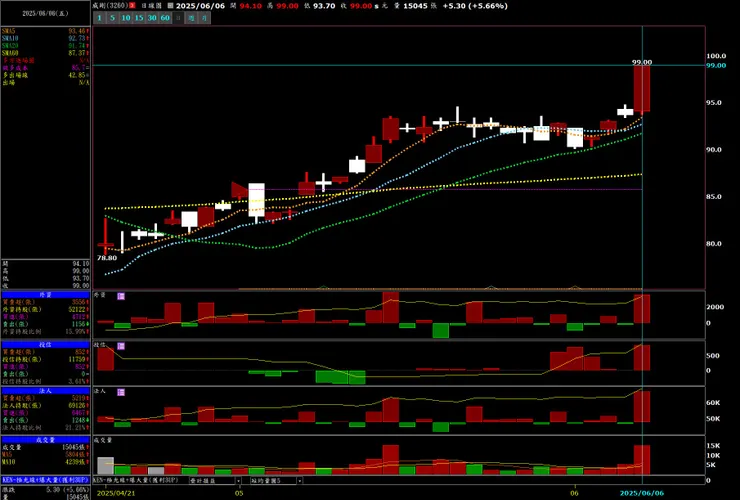This screenshot has height=500, width=740.
Task: Switch to 5-minute chart interval
Action: tap(112, 18)
